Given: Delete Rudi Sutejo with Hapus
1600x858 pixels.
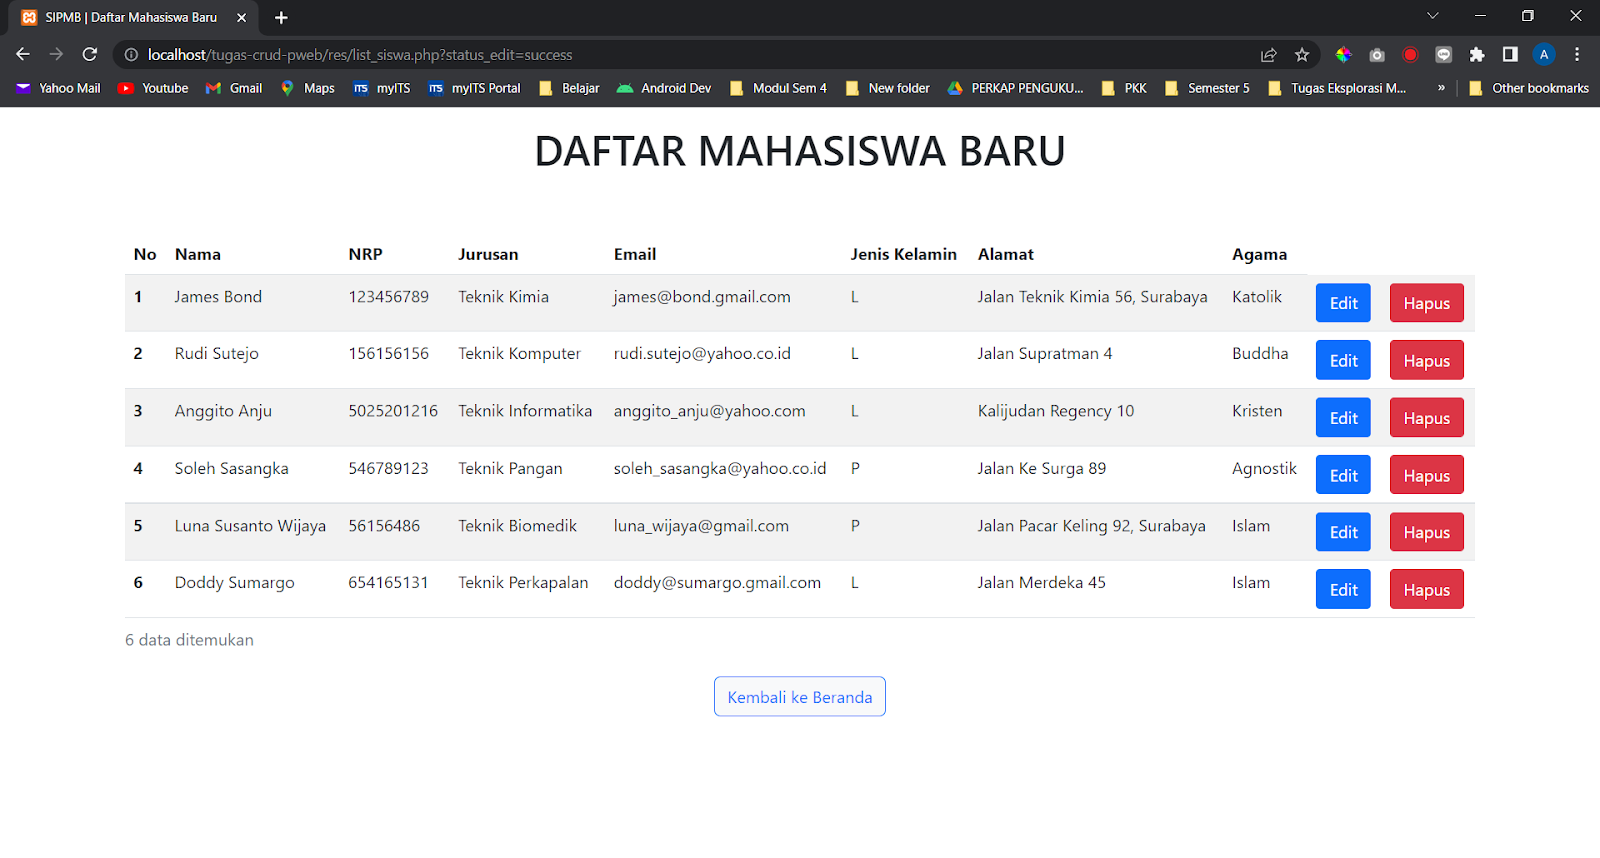Looking at the screenshot, I should (x=1426, y=361).
